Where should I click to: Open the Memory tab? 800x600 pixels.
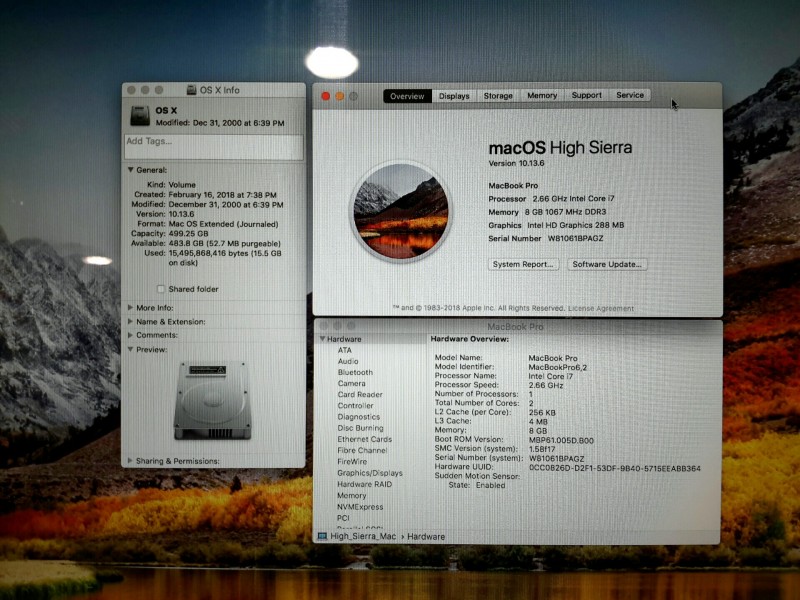pos(542,95)
